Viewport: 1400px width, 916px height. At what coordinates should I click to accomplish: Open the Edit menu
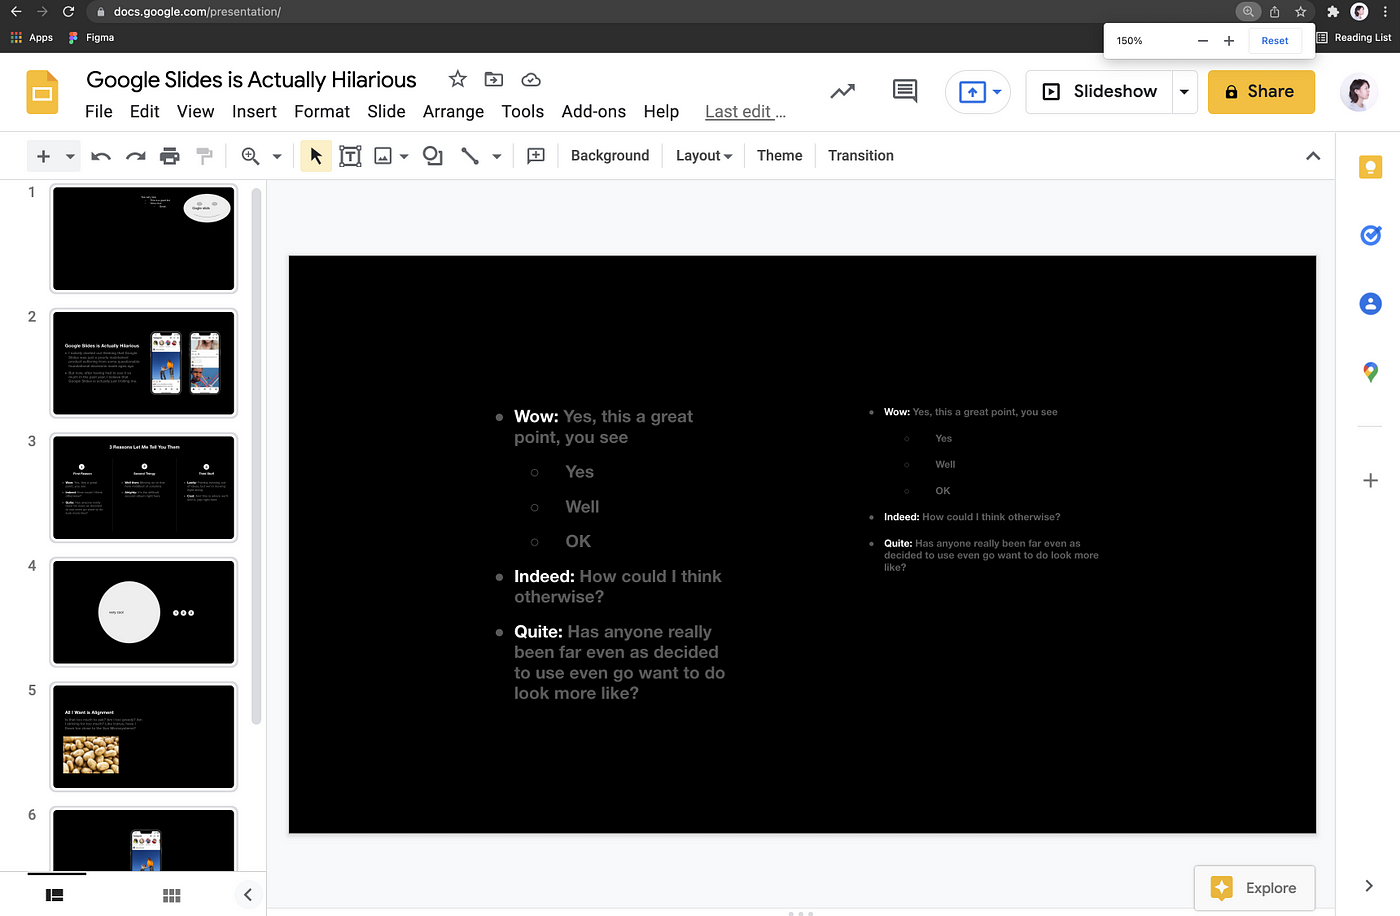point(145,112)
